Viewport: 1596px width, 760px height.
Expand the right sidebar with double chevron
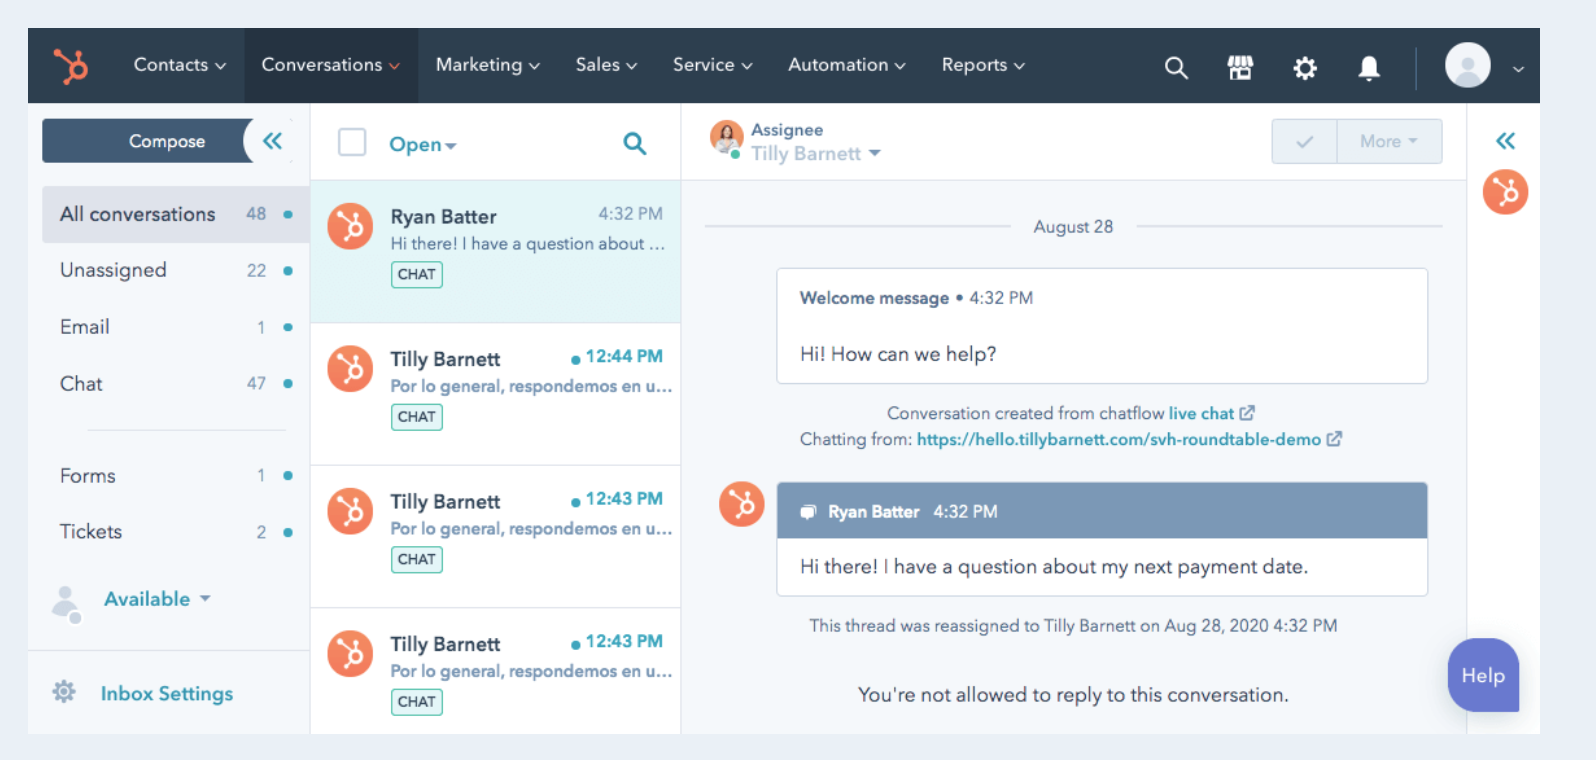(1505, 141)
